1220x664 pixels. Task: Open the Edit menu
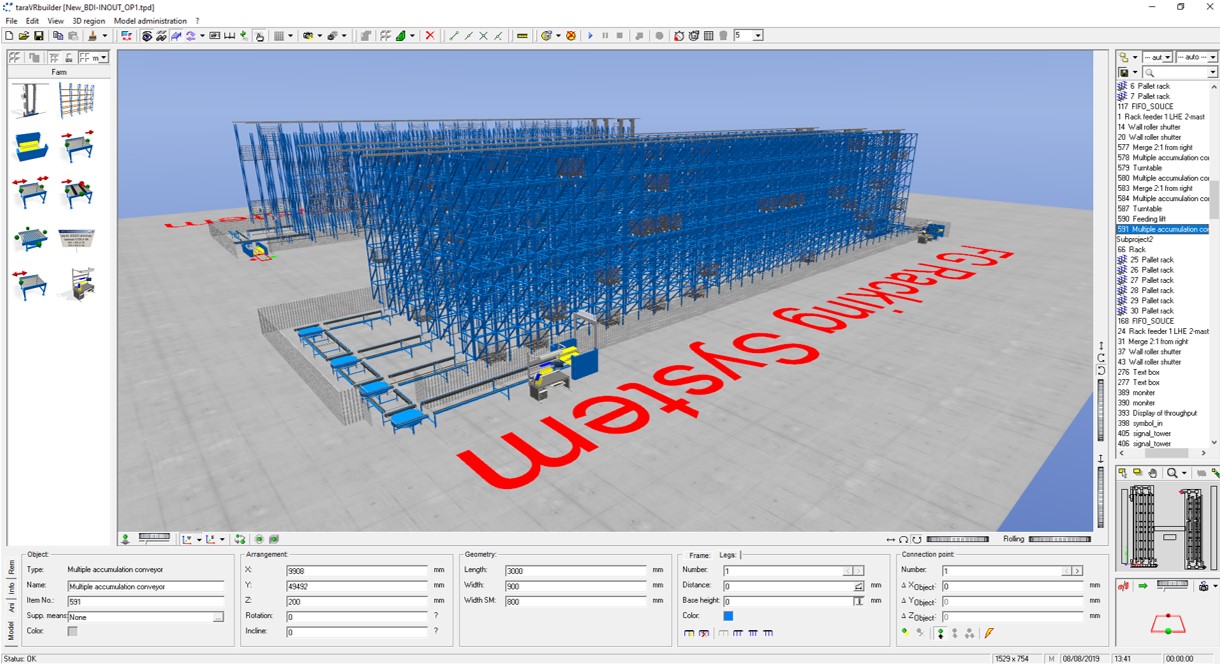coord(33,21)
